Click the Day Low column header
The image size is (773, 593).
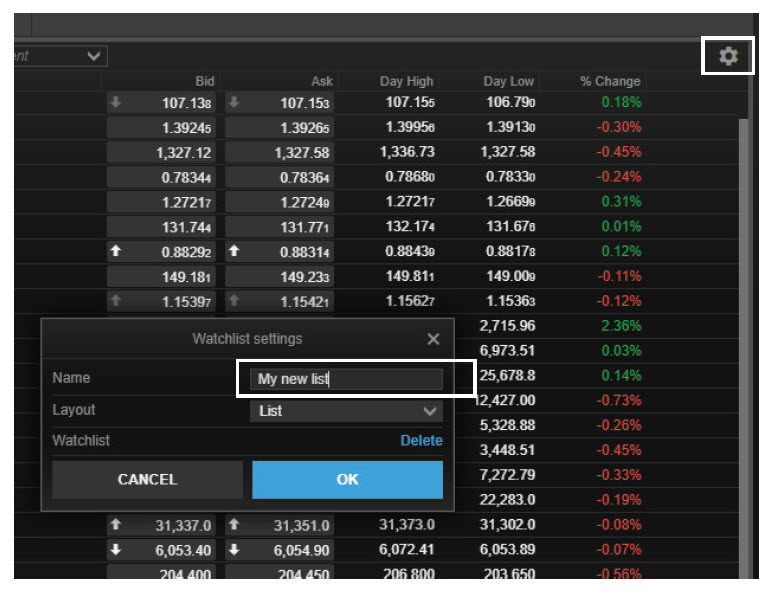coord(508,81)
